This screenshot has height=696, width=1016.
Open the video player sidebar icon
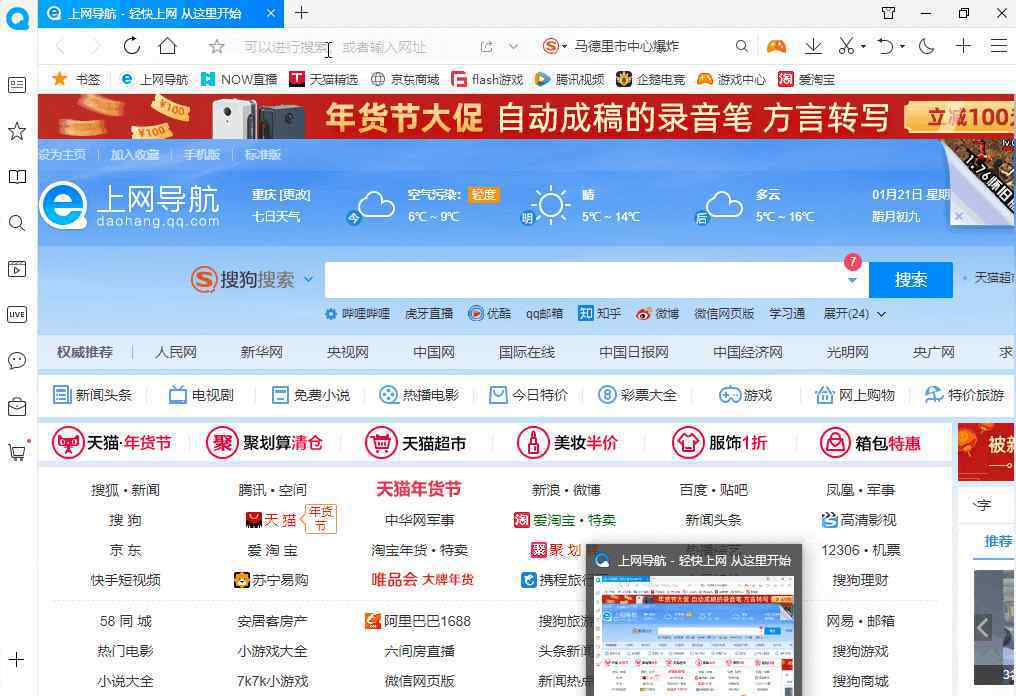tap(17, 269)
